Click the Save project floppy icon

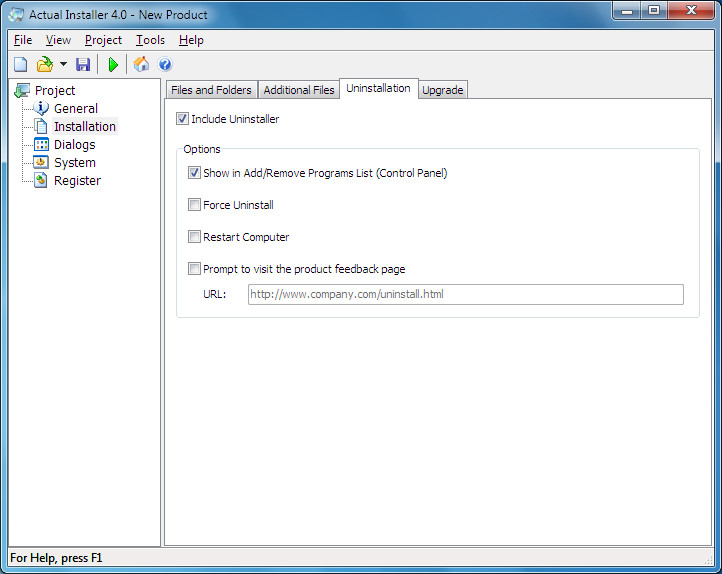(83, 64)
